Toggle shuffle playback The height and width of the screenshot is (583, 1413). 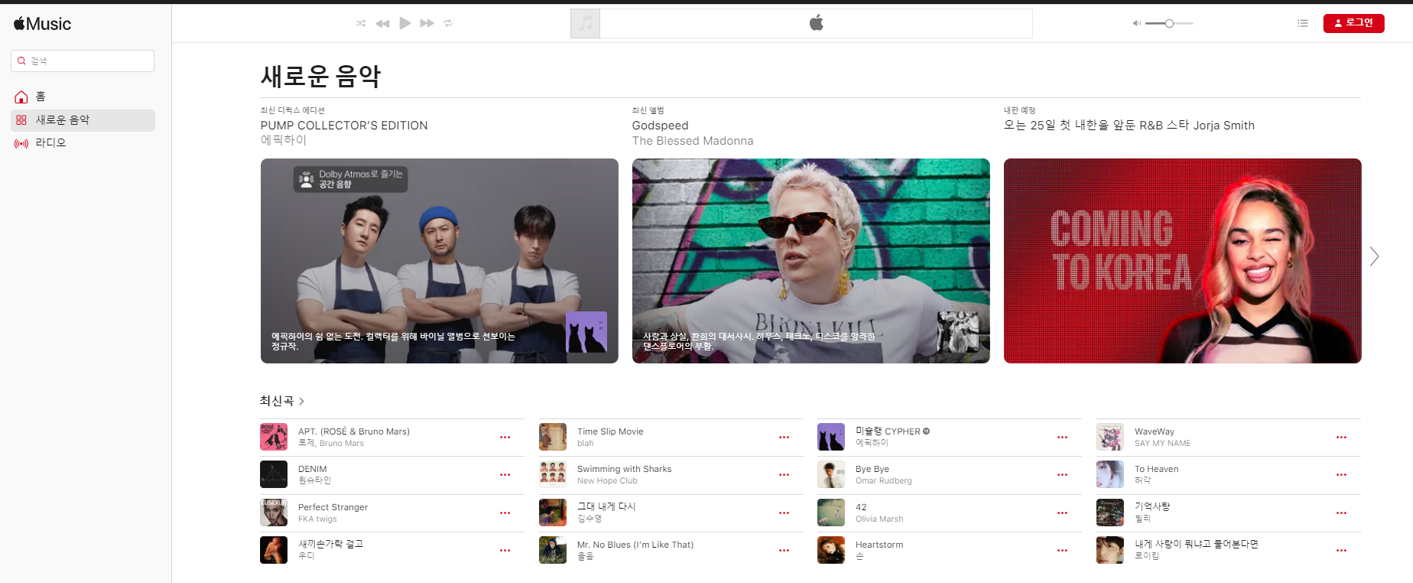pos(361,23)
